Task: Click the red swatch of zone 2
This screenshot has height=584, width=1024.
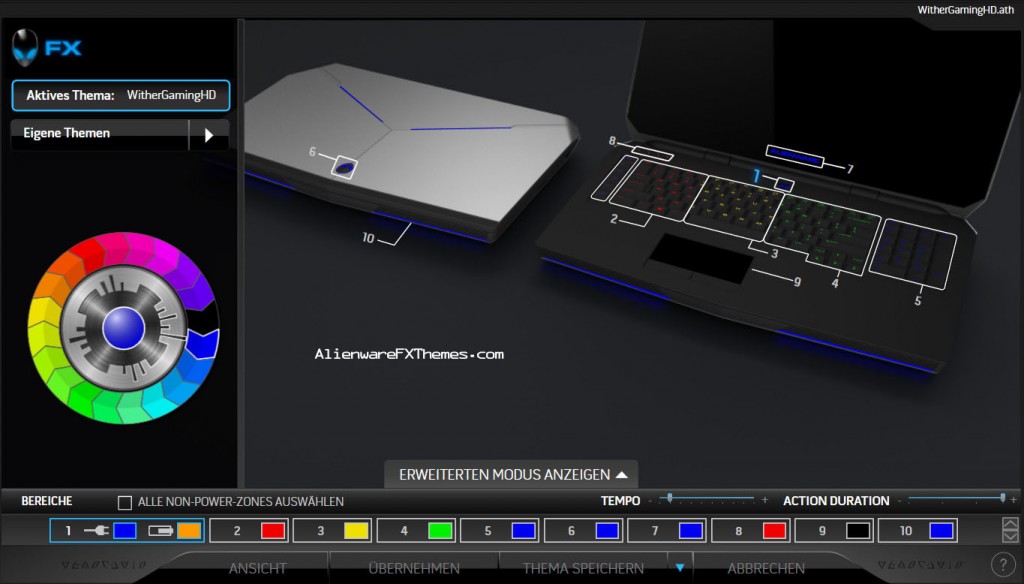Action: tap(273, 530)
